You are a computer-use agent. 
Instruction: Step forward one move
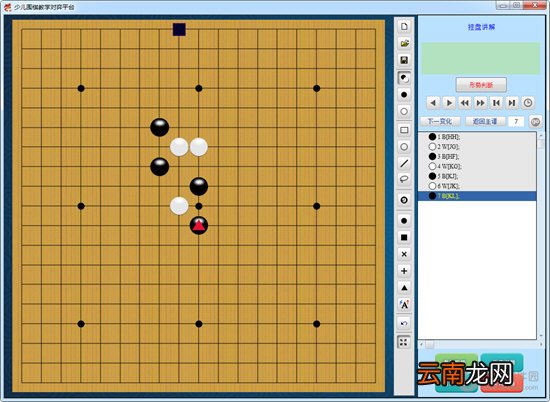(x=449, y=103)
